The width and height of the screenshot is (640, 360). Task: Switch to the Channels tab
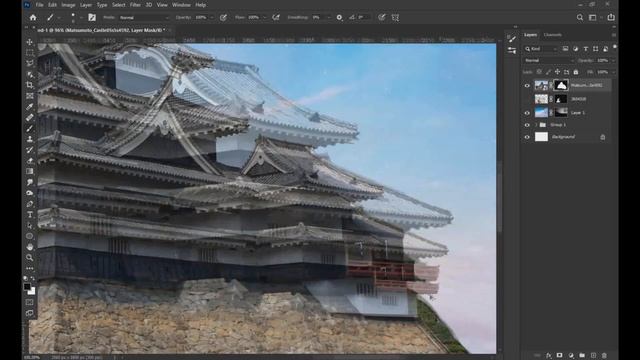[x=553, y=35]
